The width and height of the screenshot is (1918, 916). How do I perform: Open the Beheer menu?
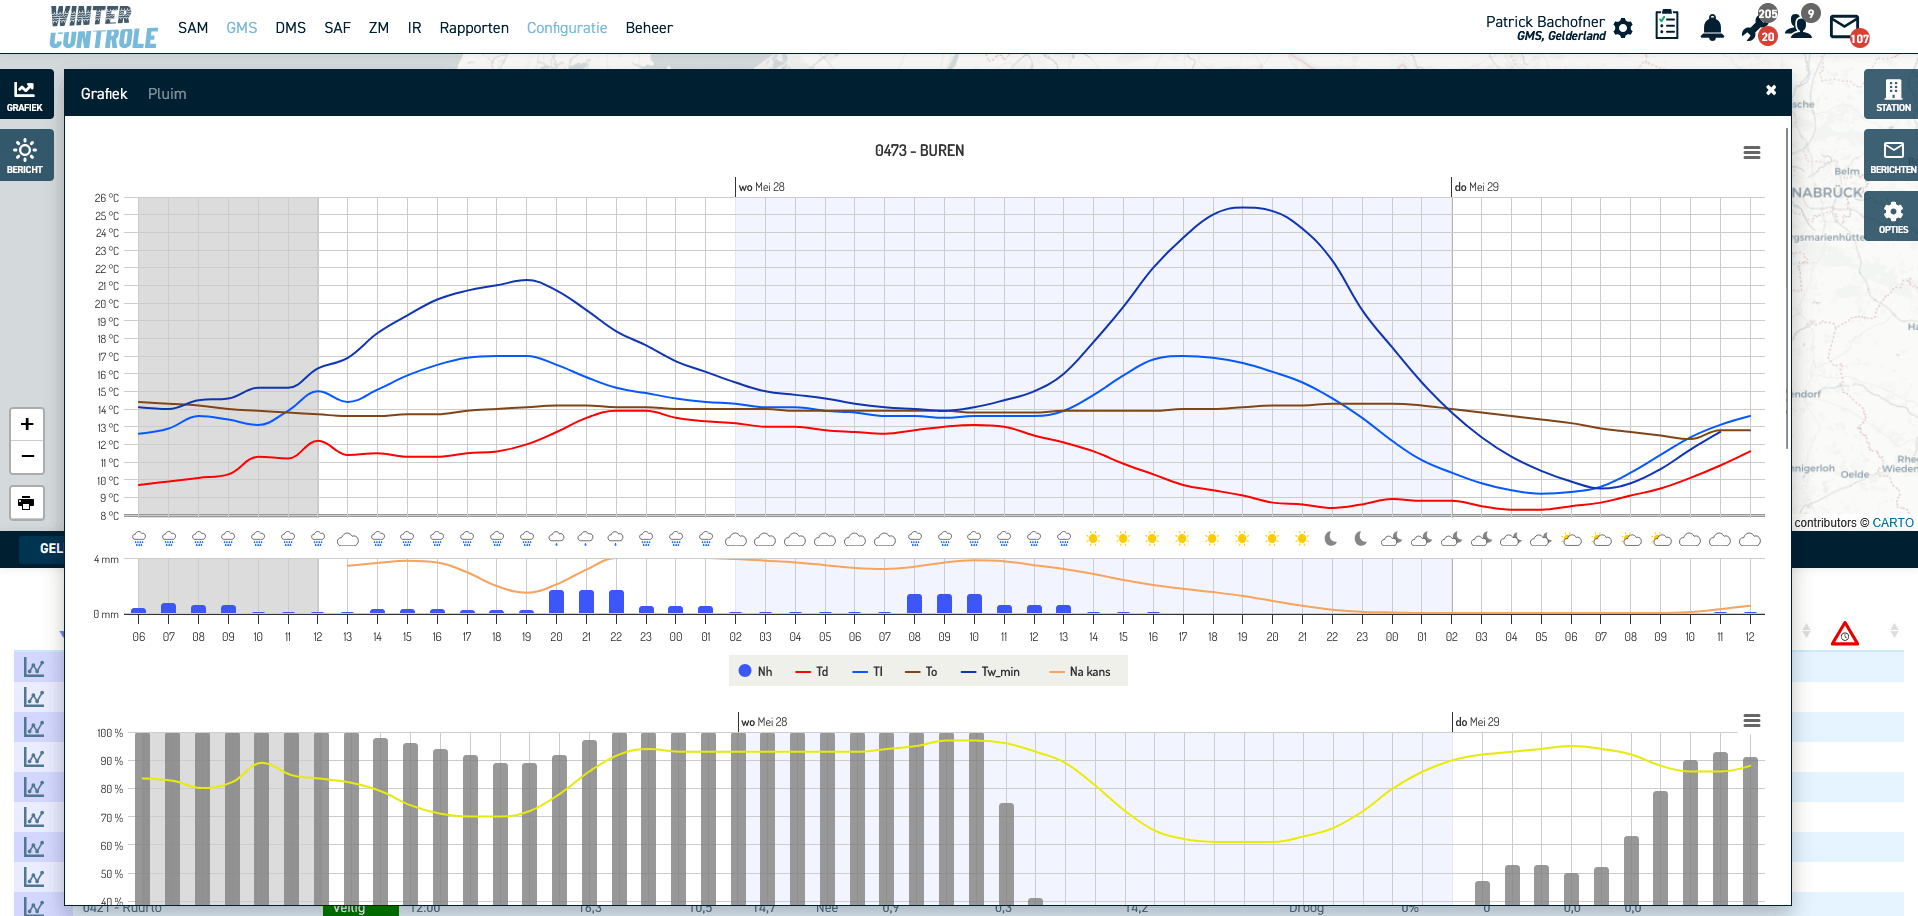point(649,28)
